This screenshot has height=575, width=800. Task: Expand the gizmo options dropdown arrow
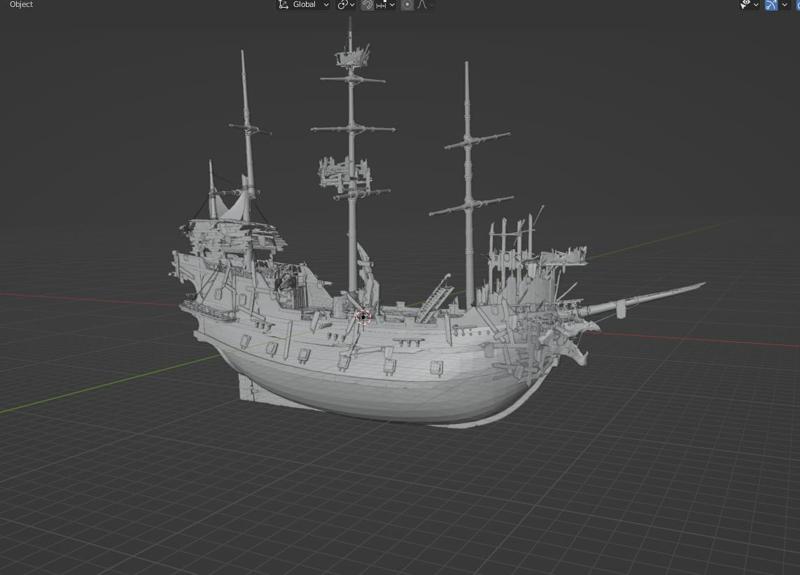785,5
